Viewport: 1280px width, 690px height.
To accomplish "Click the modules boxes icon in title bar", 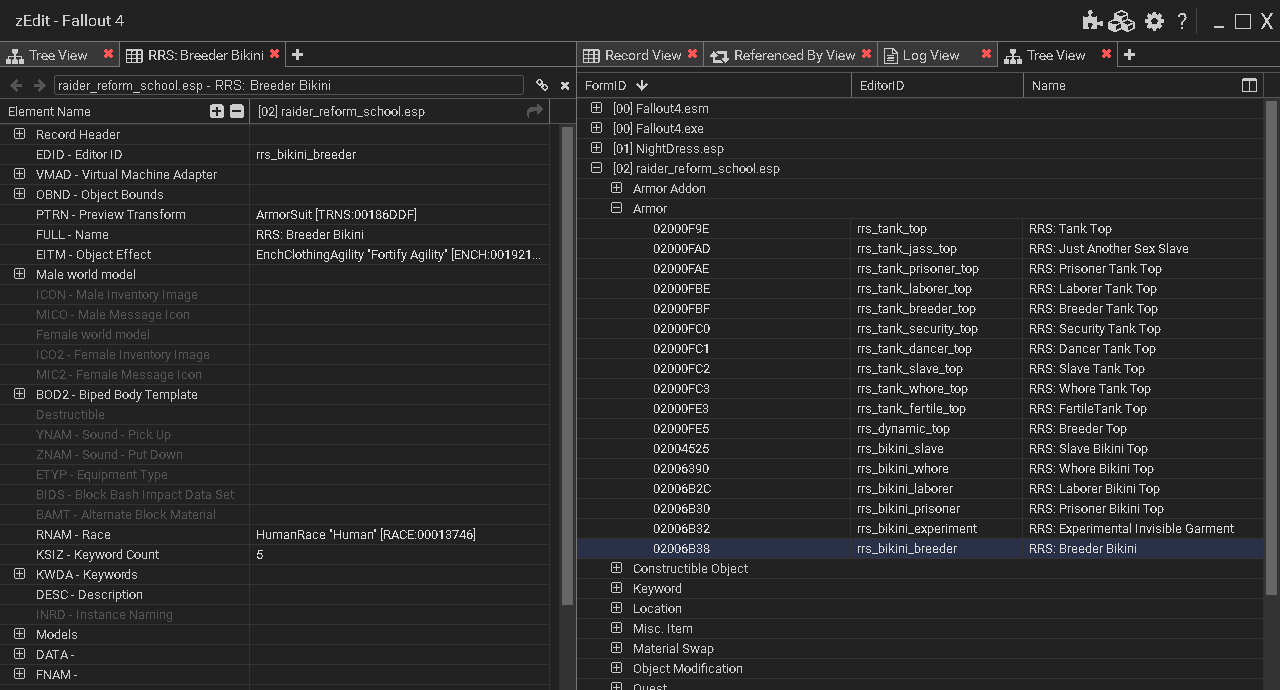I will pos(1122,21).
